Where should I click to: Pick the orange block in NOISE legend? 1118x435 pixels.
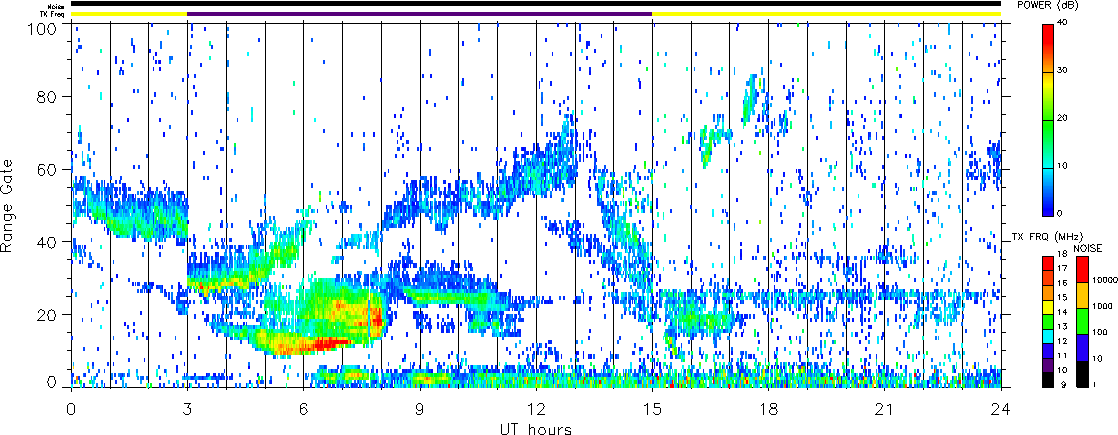click(1081, 295)
